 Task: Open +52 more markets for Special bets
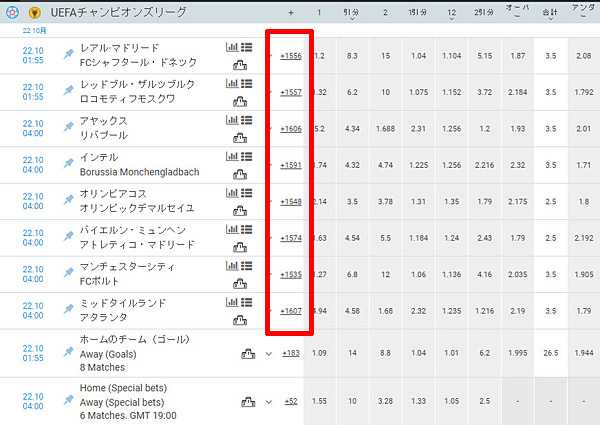(x=291, y=401)
